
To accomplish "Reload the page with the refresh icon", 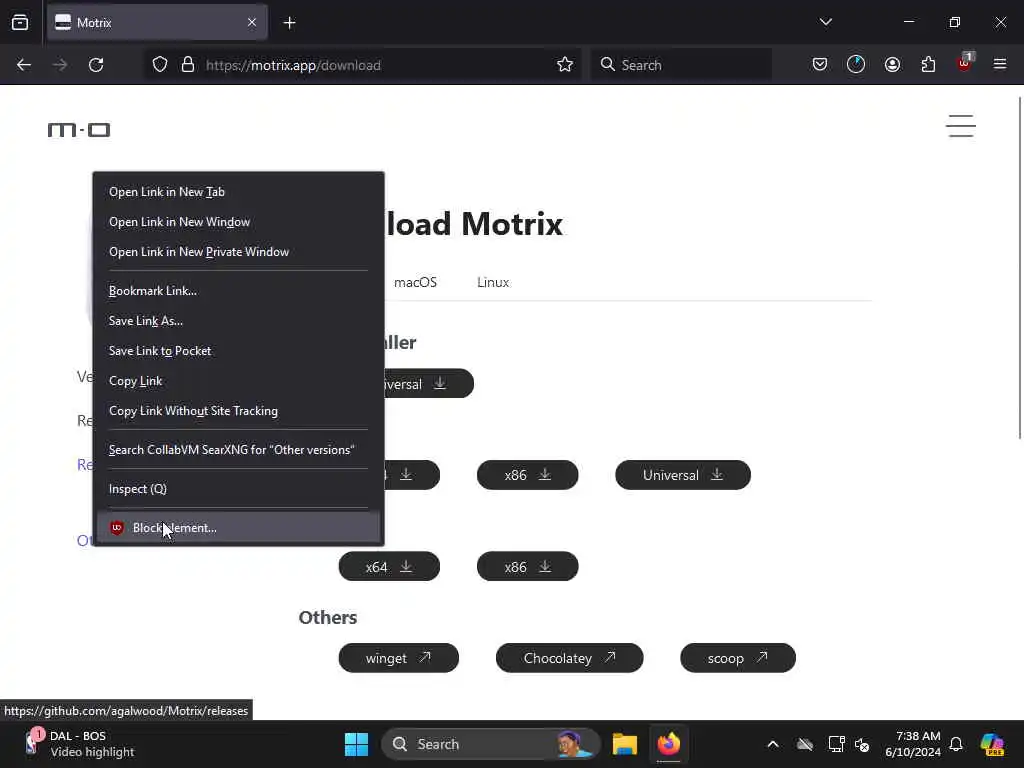I will (x=96, y=65).
